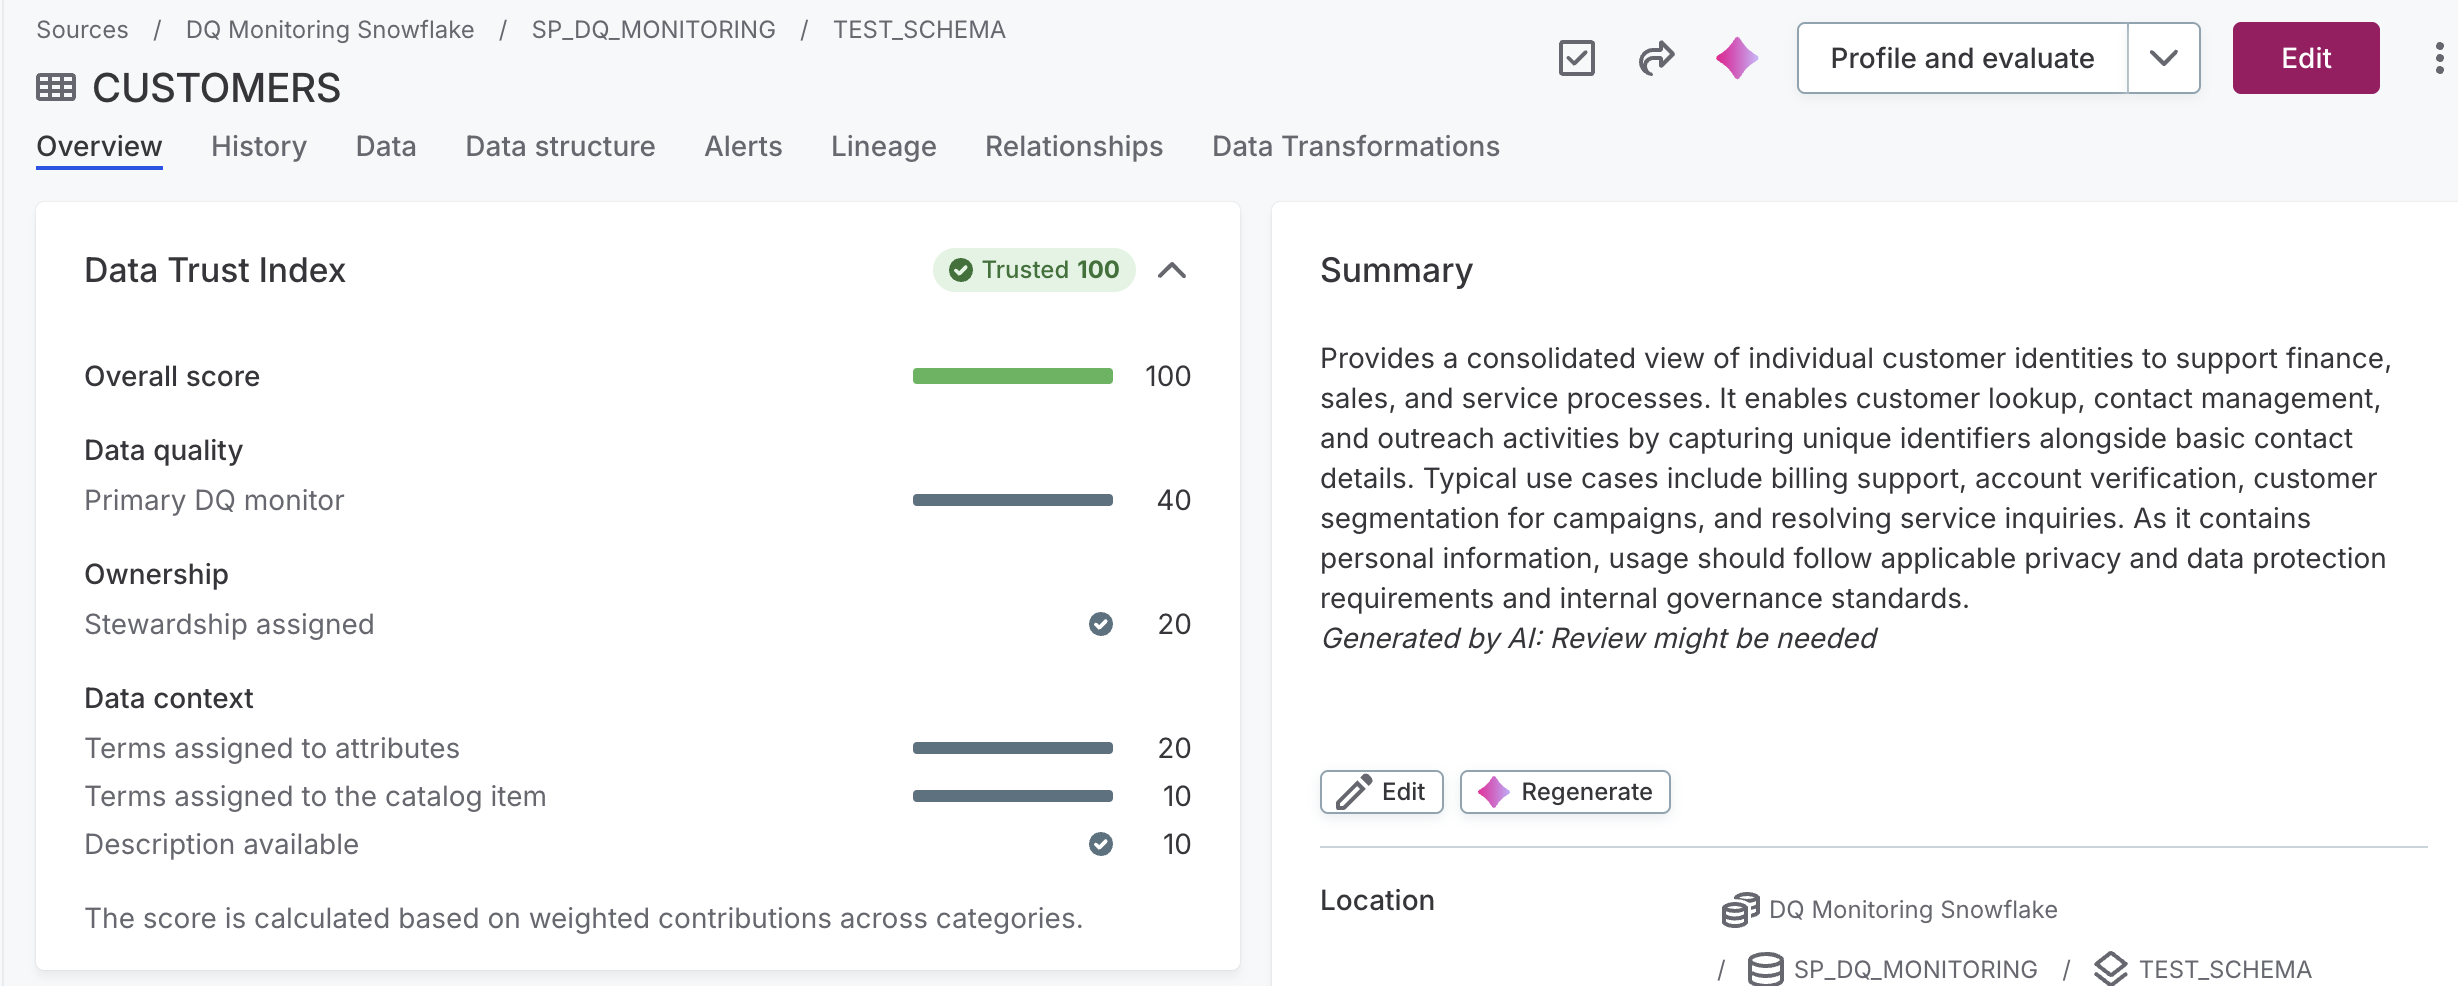Click the Trusted 100 status badge
The width and height of the screenshot is (2458, 986).
coord(1034,270)
